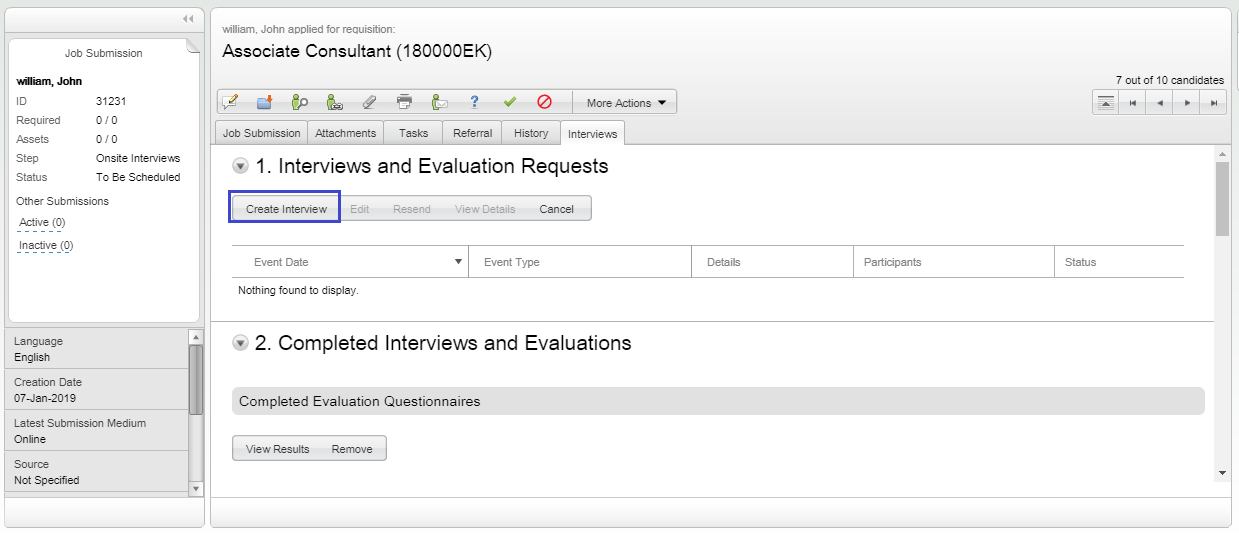Click the Cancel button

click(x=557, y=209)
